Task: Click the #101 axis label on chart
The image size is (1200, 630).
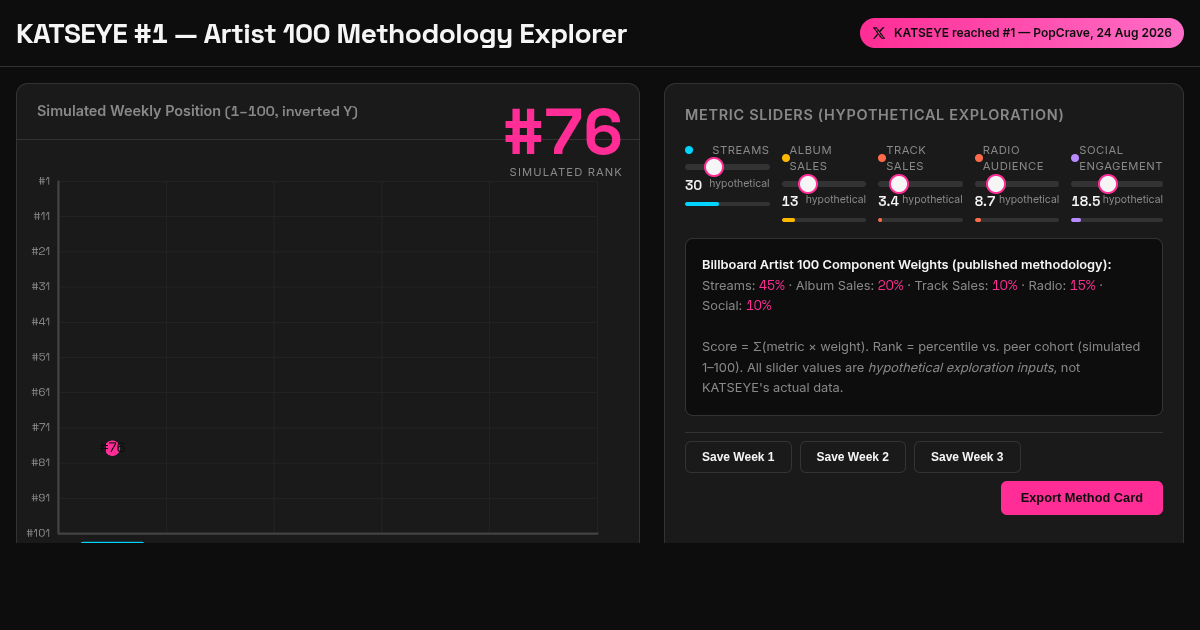Action: 38,533
